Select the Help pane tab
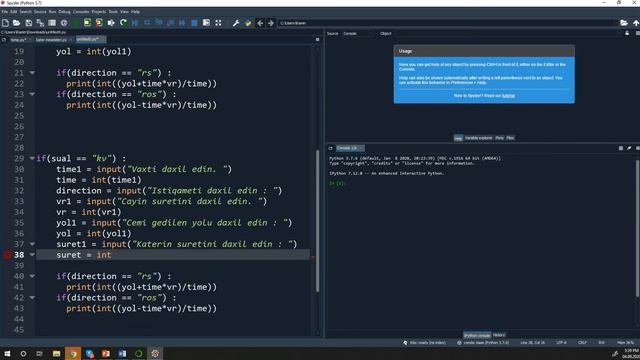The width and height of the screenshot is (640, 360). pyautogui.click(x=458, y=138)
